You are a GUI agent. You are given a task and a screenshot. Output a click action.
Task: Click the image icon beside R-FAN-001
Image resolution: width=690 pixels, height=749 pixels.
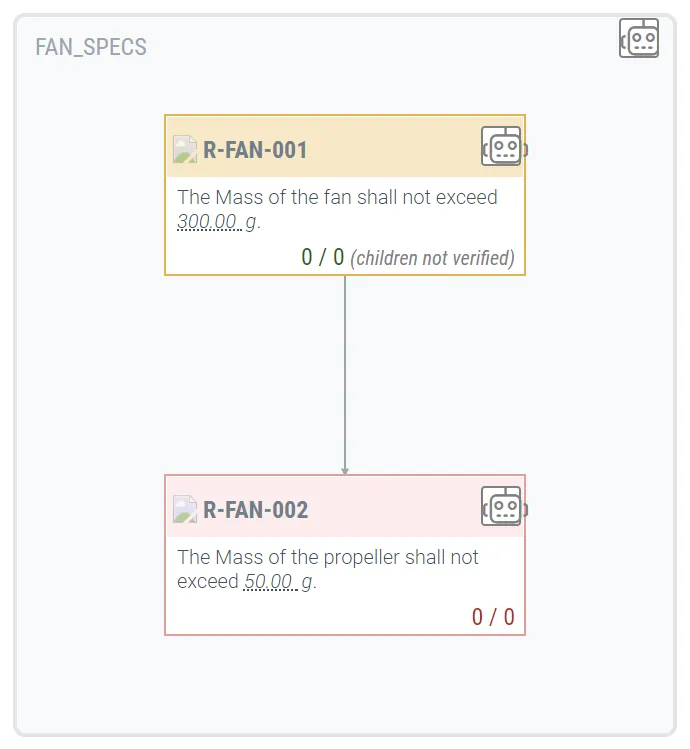[185, 150]
